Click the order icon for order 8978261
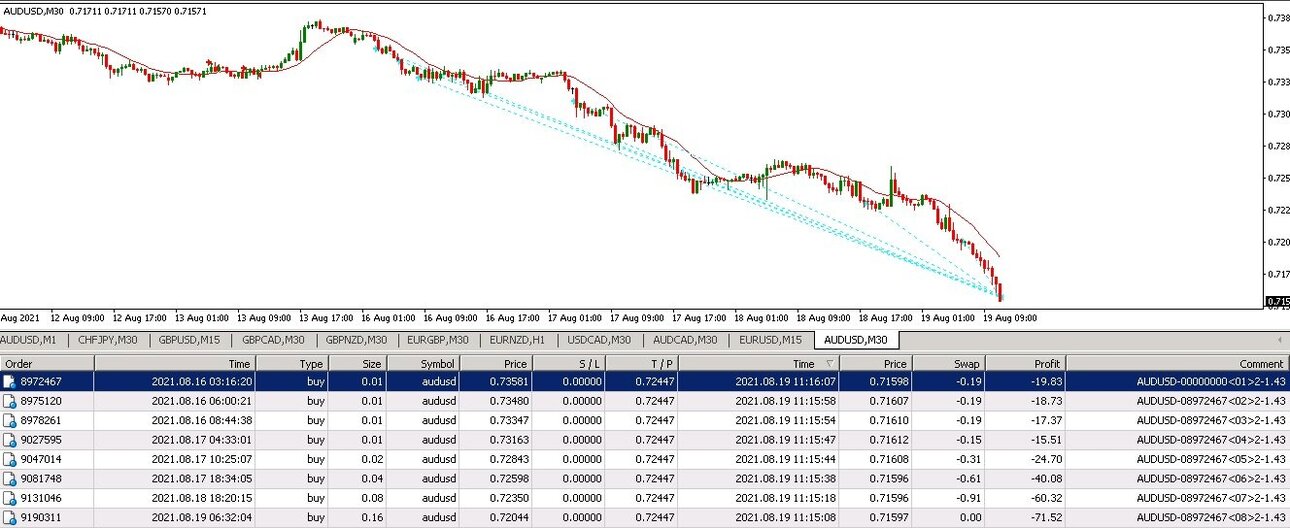The height and width of the screenshot is (528, 1290). pyautogui.click(x=10, y=420)
